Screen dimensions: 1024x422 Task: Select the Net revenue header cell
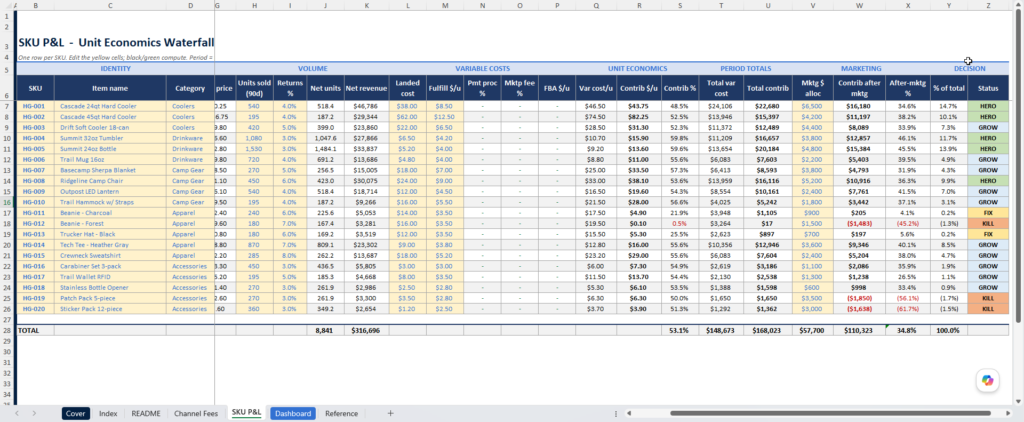tap(366, 88)
